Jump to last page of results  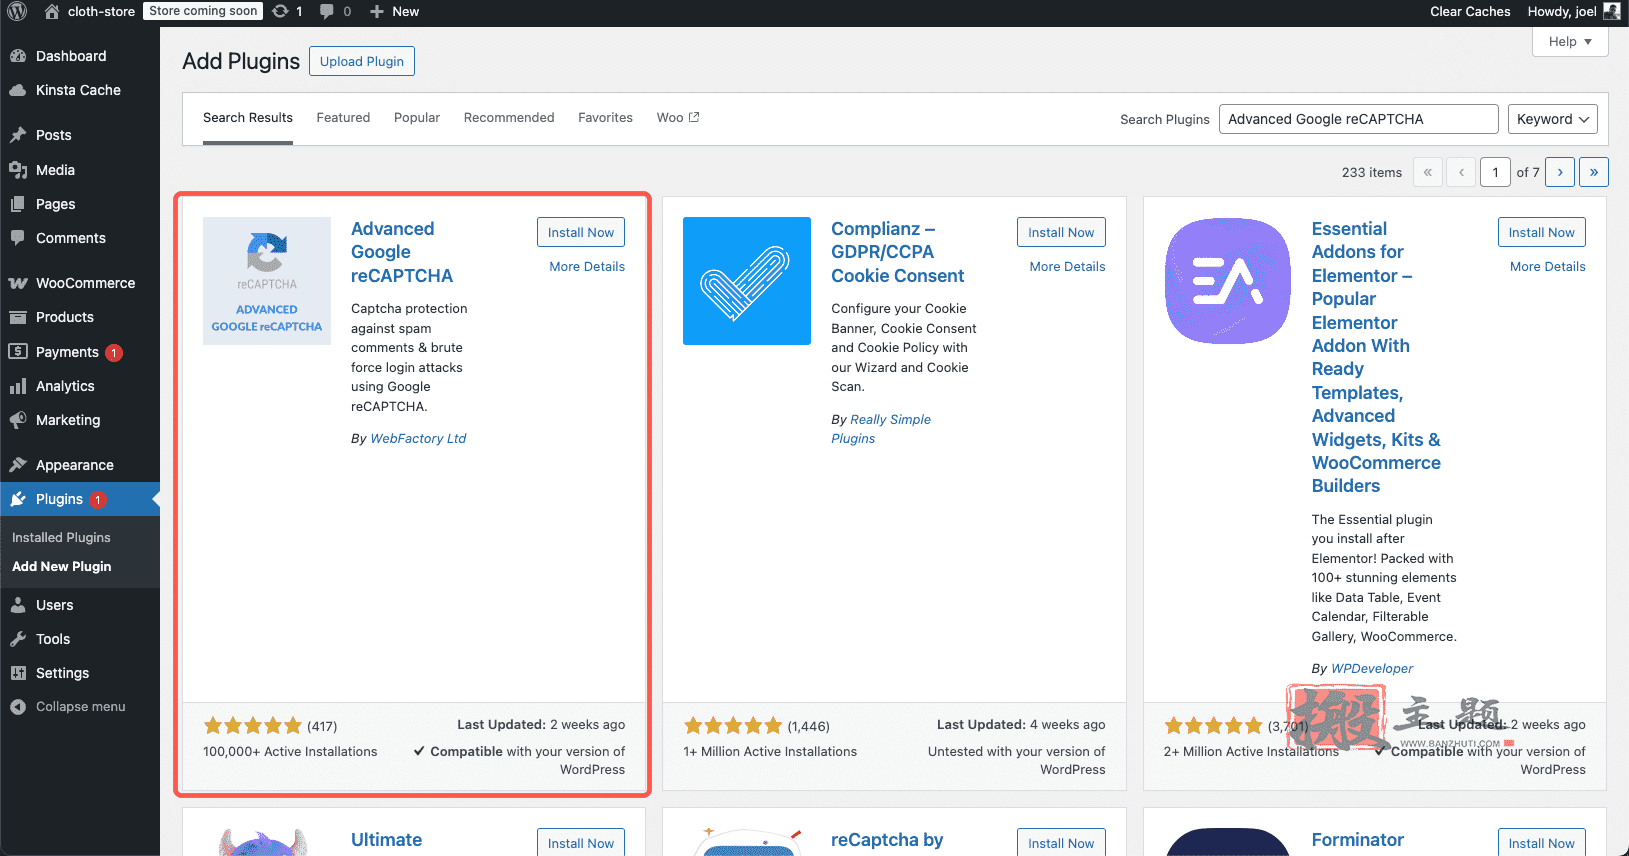[1594, 172]
